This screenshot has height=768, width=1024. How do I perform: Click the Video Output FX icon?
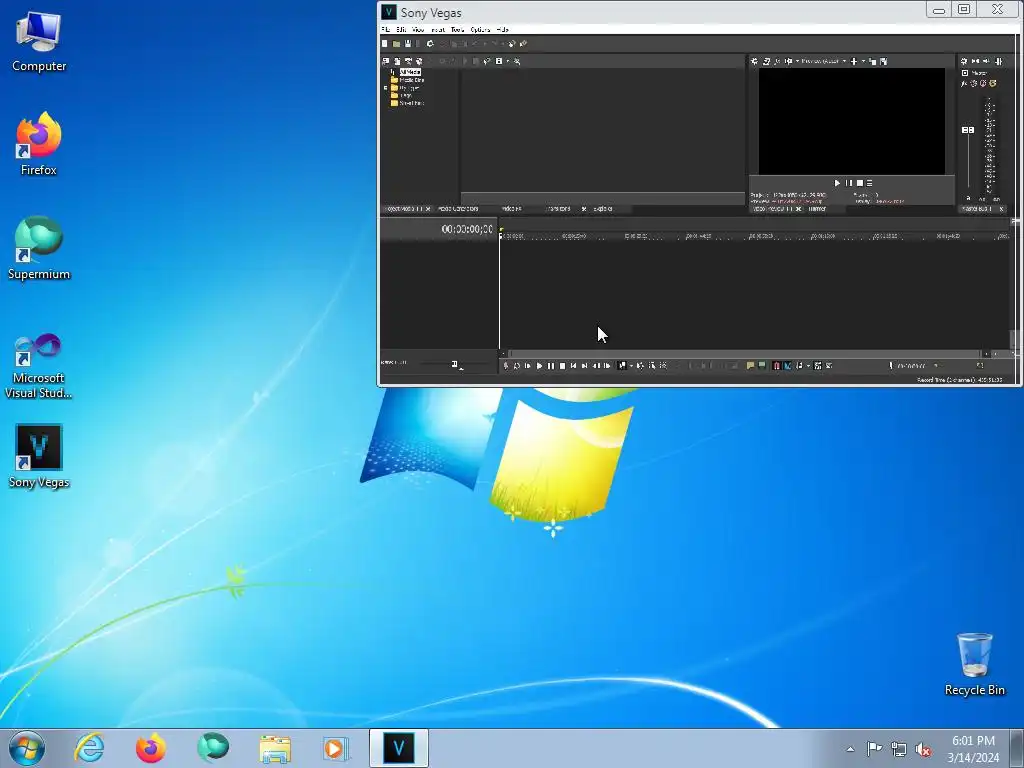(777, 61)
